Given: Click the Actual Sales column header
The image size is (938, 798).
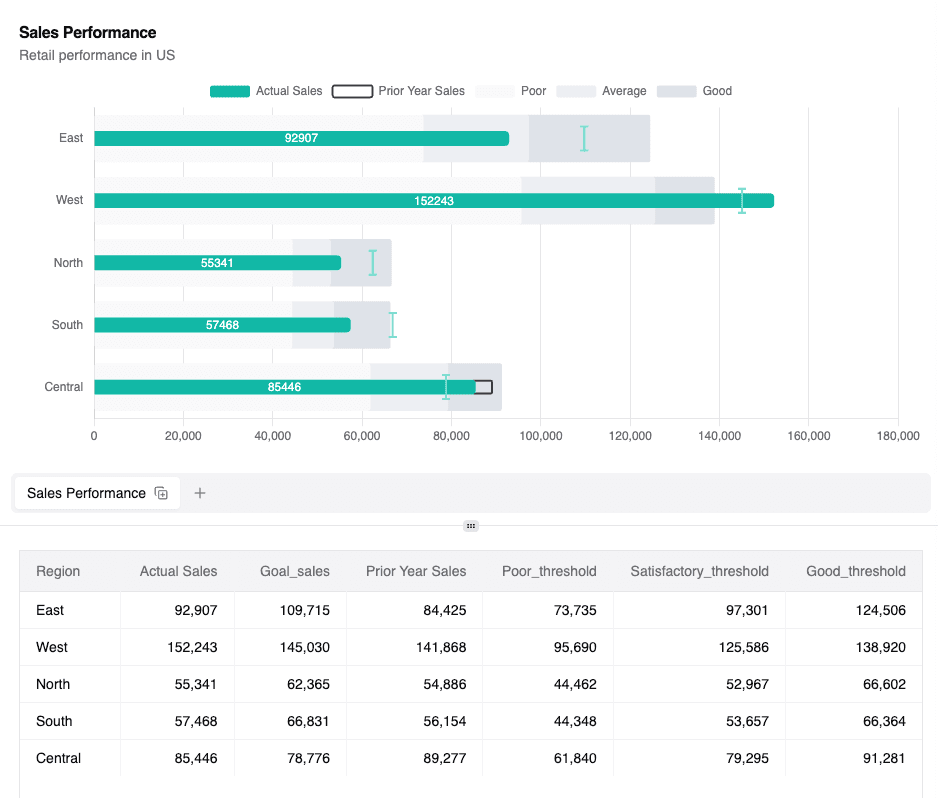Looking at the screenshot, I should click(178, 571).
